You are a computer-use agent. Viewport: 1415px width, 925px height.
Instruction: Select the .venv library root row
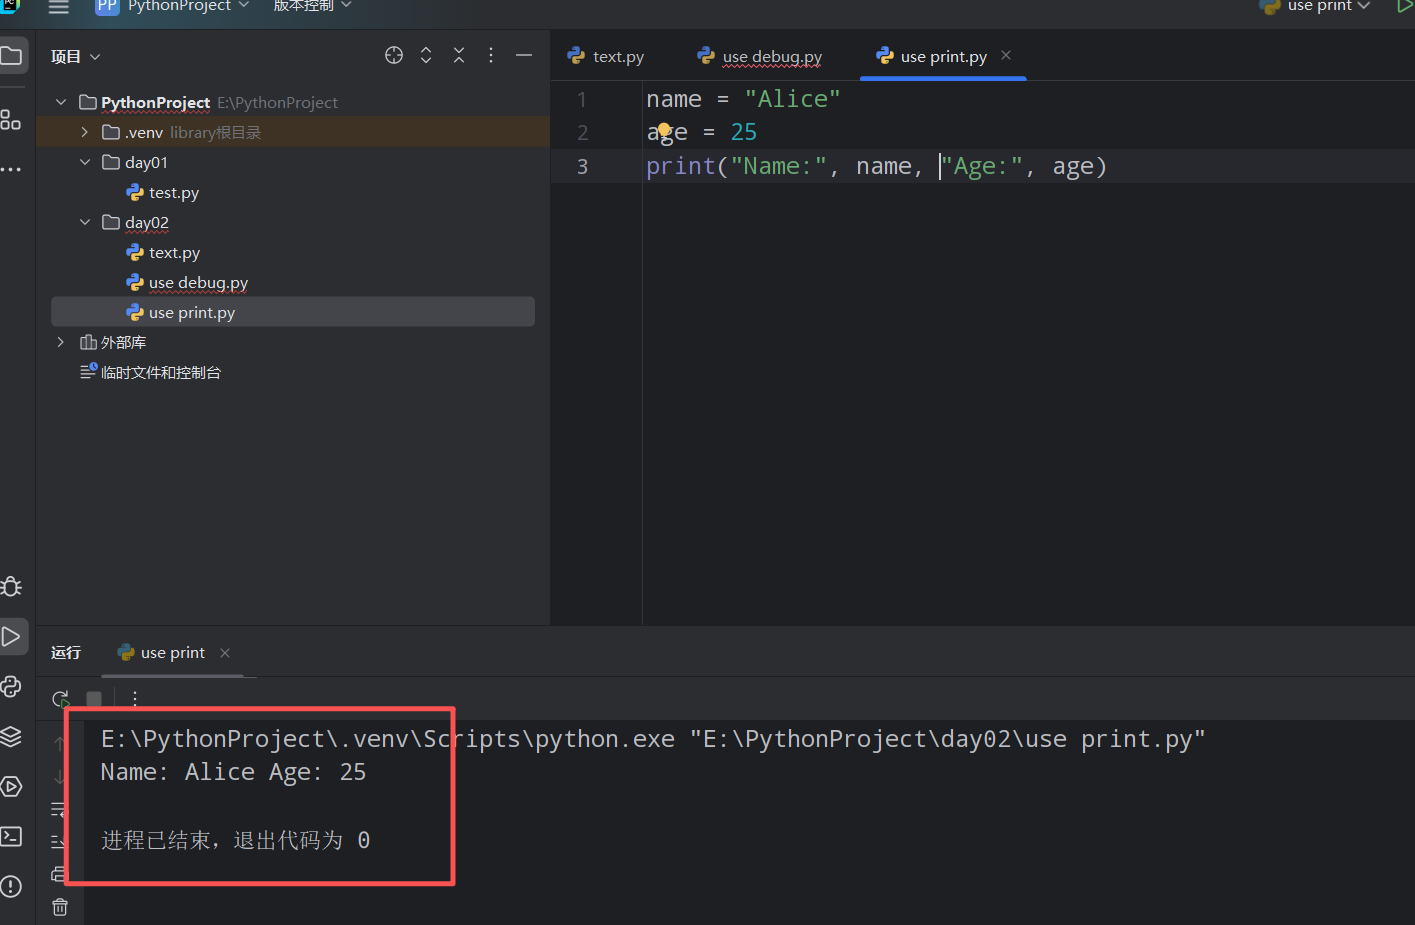293,132
